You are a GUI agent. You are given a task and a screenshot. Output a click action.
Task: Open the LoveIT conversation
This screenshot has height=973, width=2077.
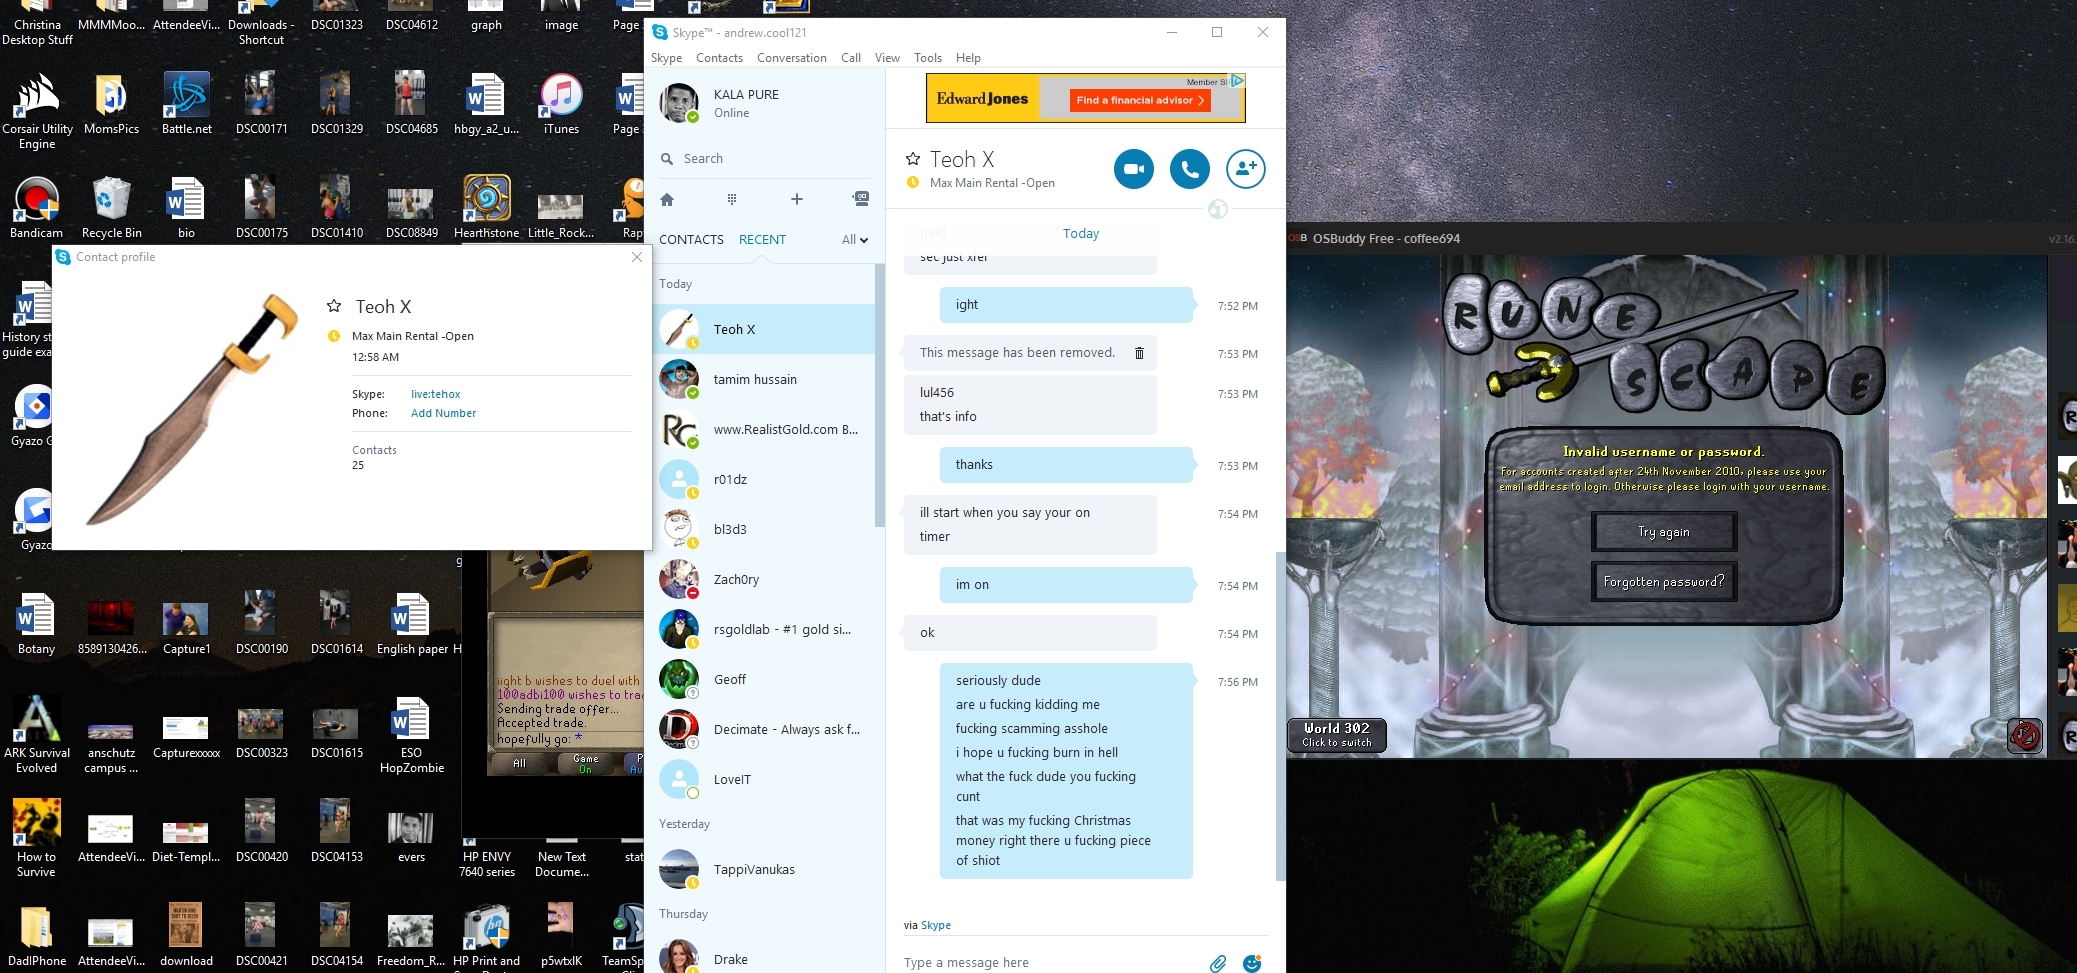coord(765,780)
